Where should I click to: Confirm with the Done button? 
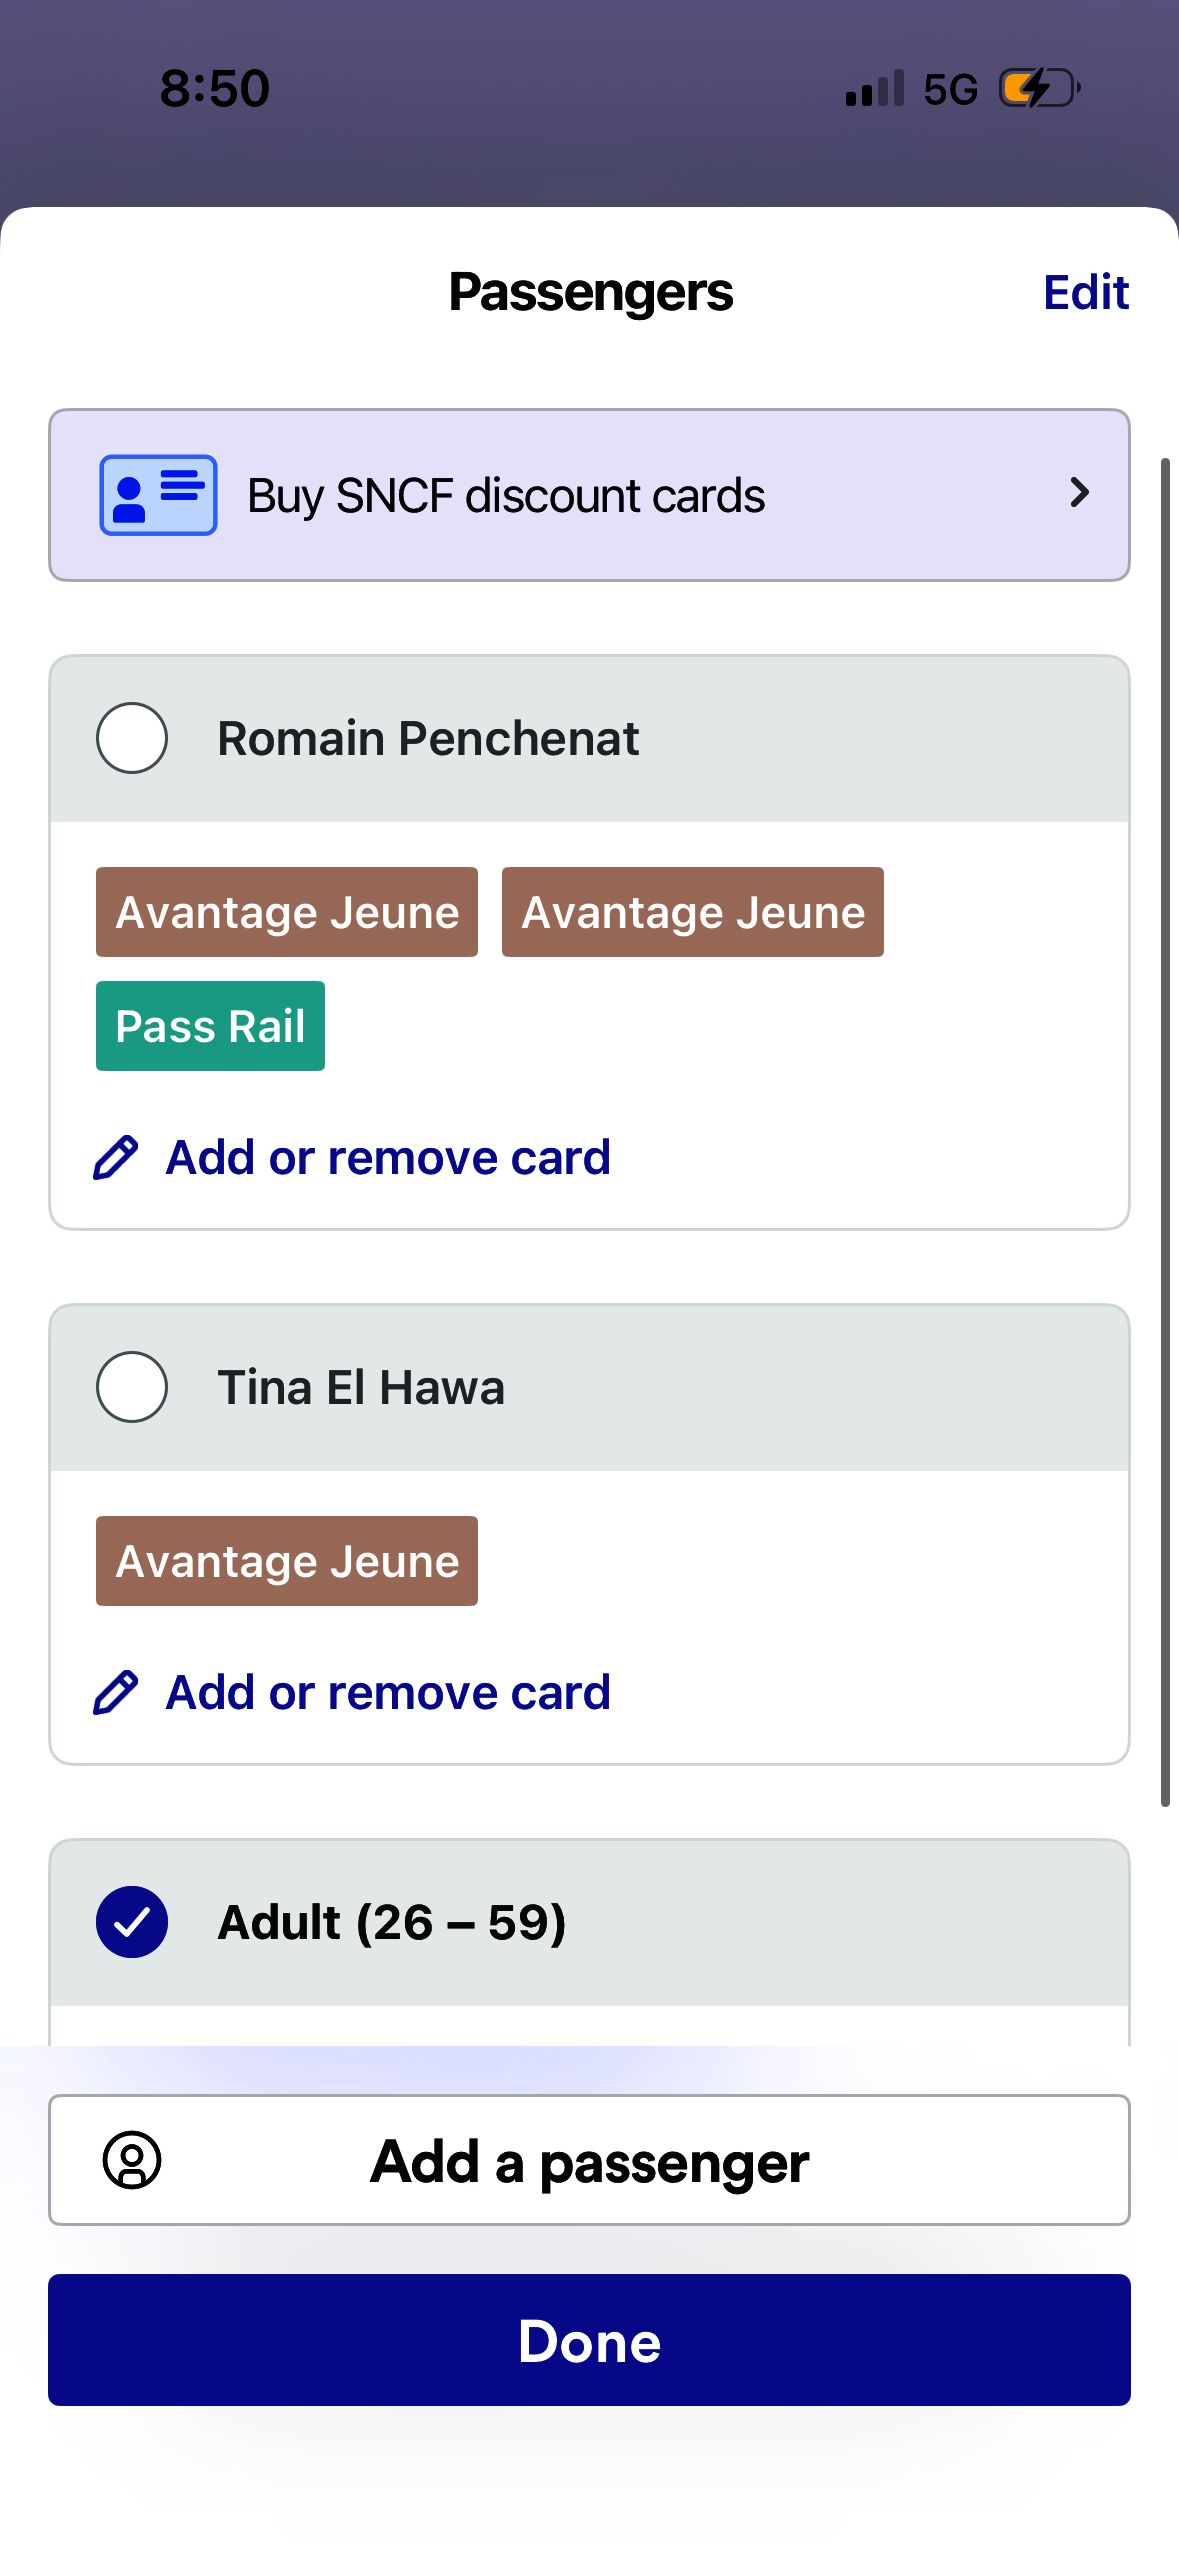point(589,2340)
